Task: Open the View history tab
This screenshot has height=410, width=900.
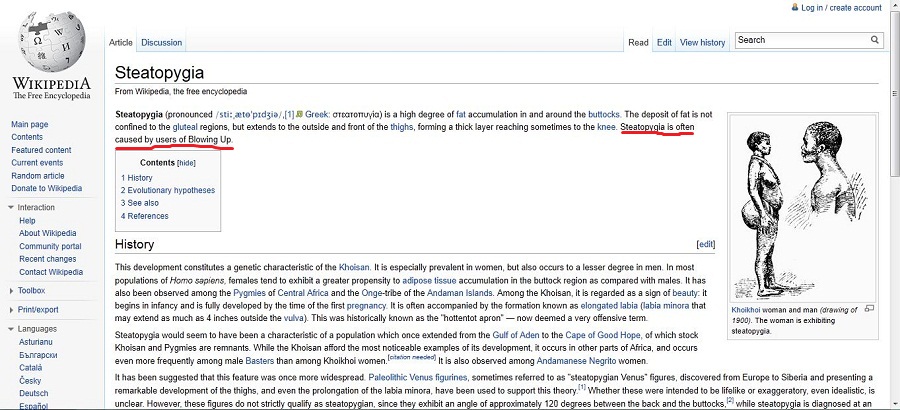Action: click(x=702, y=43)
